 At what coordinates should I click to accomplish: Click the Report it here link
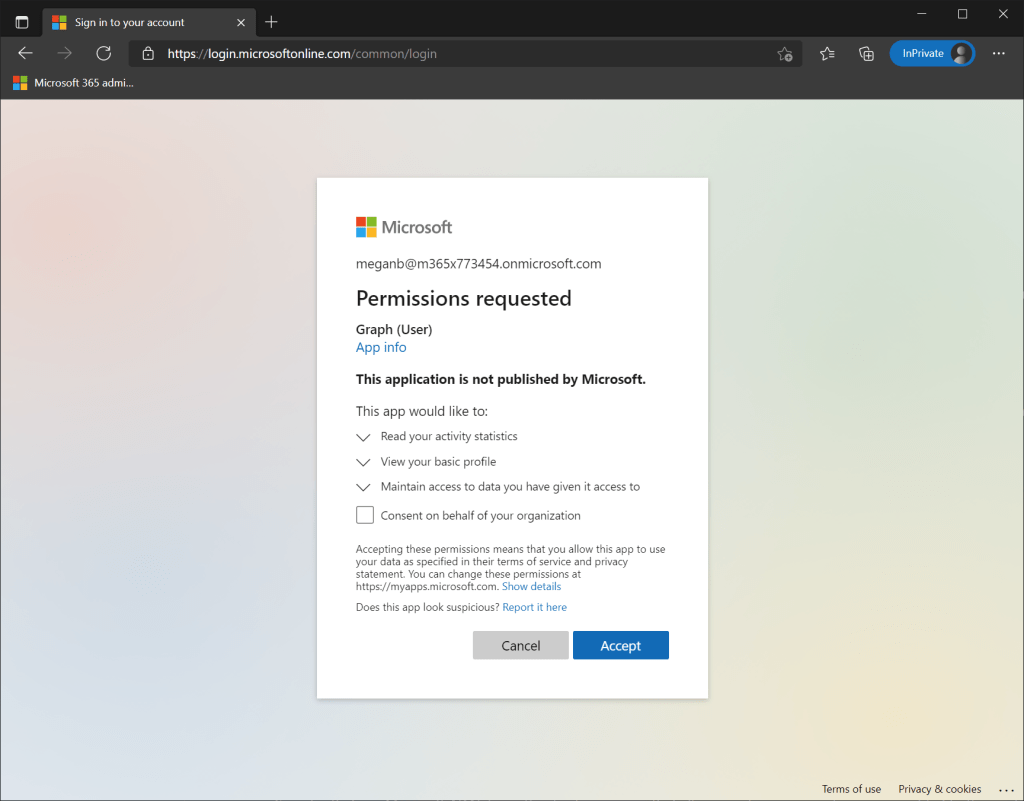coord(534,607)
